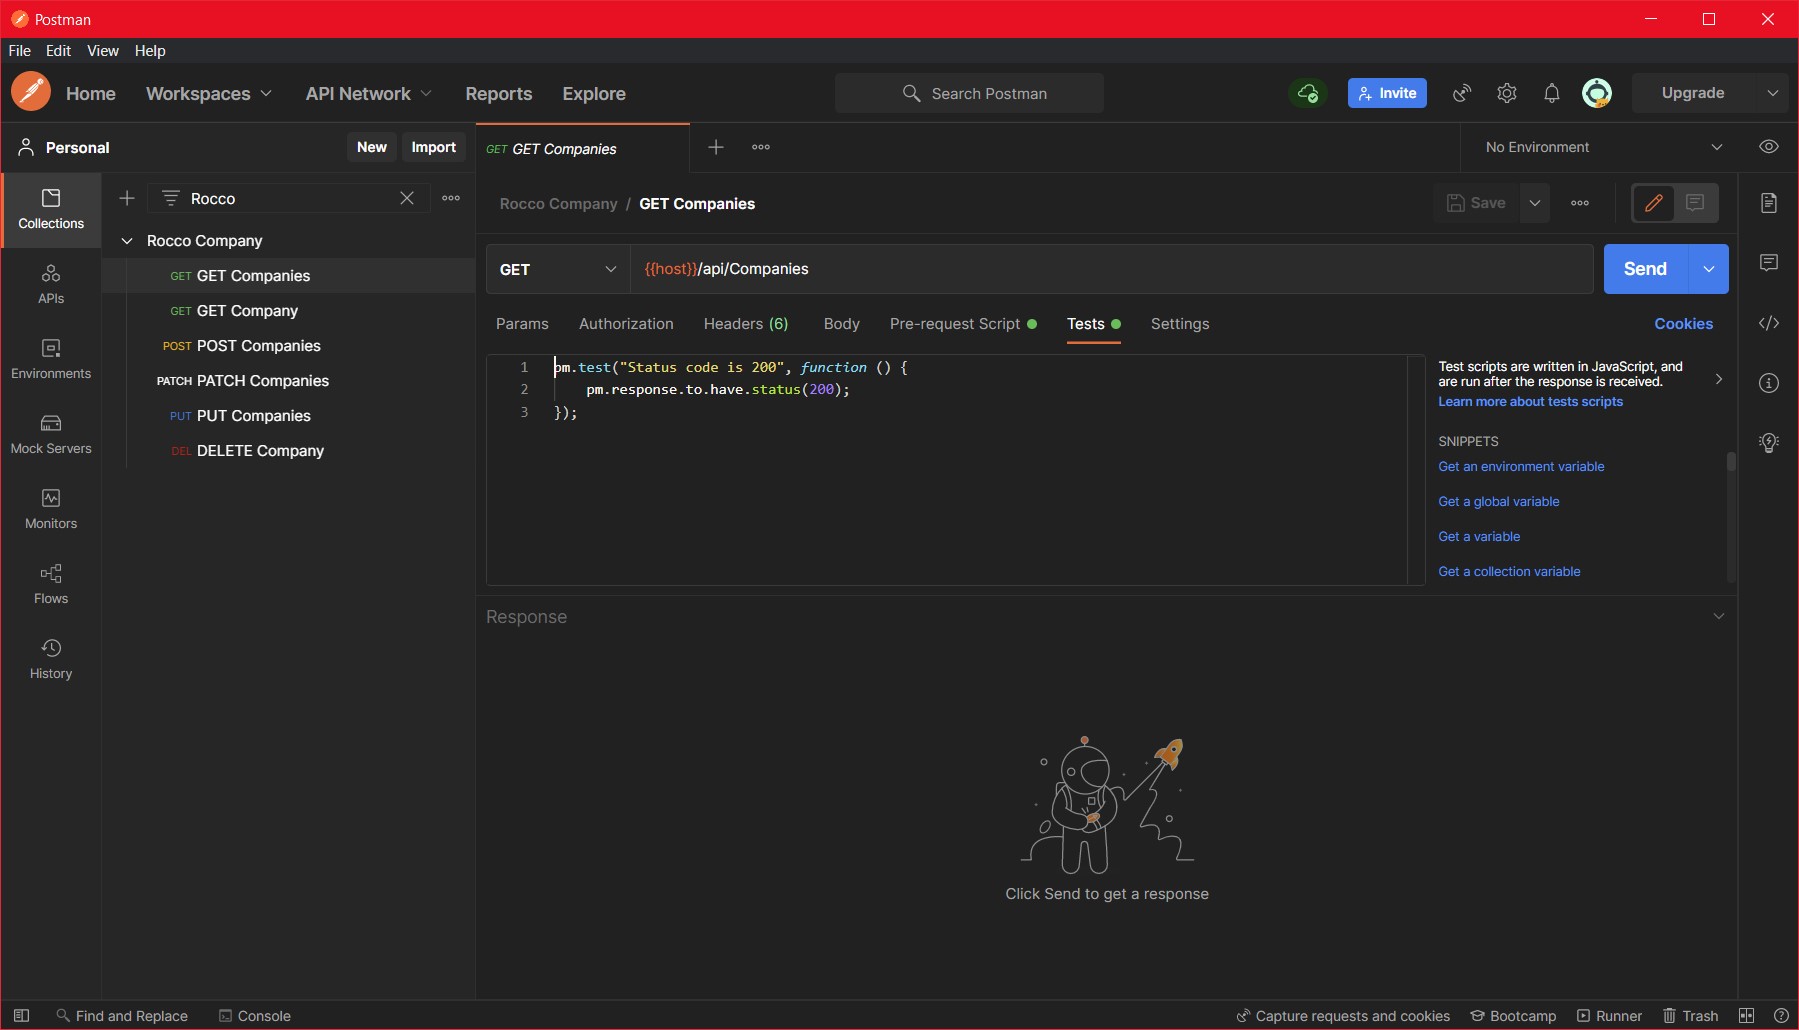
Task: Open a new request tab with the plus
Action: click(x=716, y=147)
